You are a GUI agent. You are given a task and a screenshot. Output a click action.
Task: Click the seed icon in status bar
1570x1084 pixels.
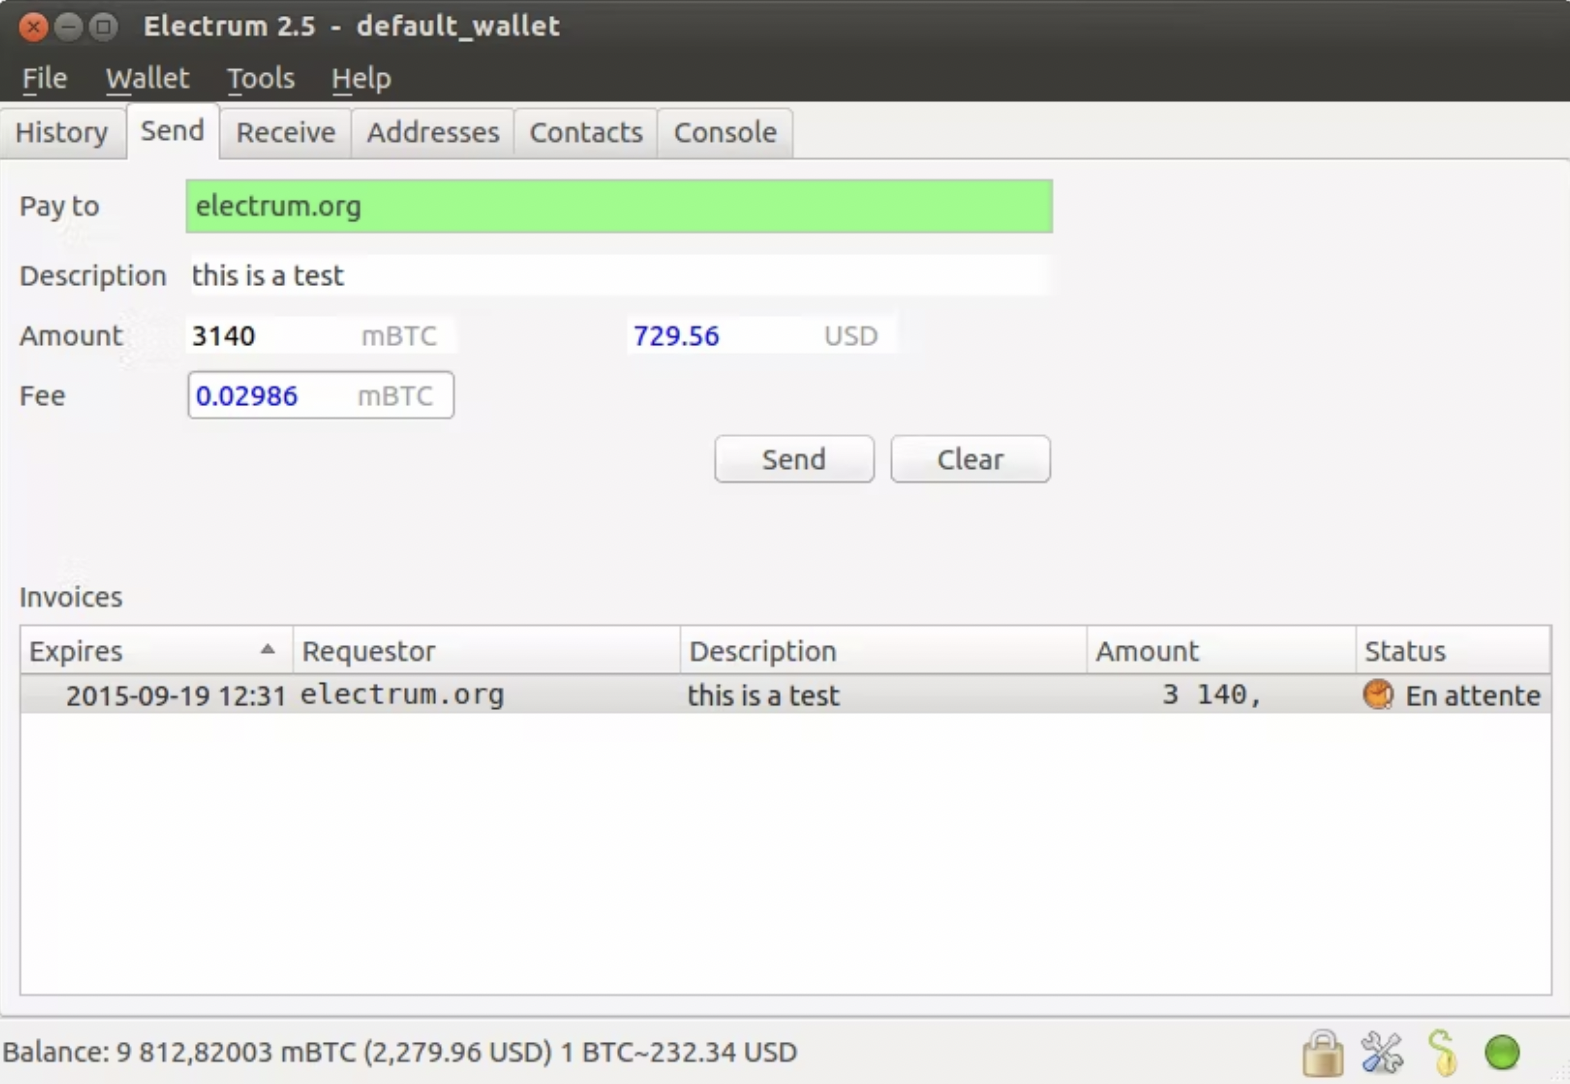pos(1442,1052)
